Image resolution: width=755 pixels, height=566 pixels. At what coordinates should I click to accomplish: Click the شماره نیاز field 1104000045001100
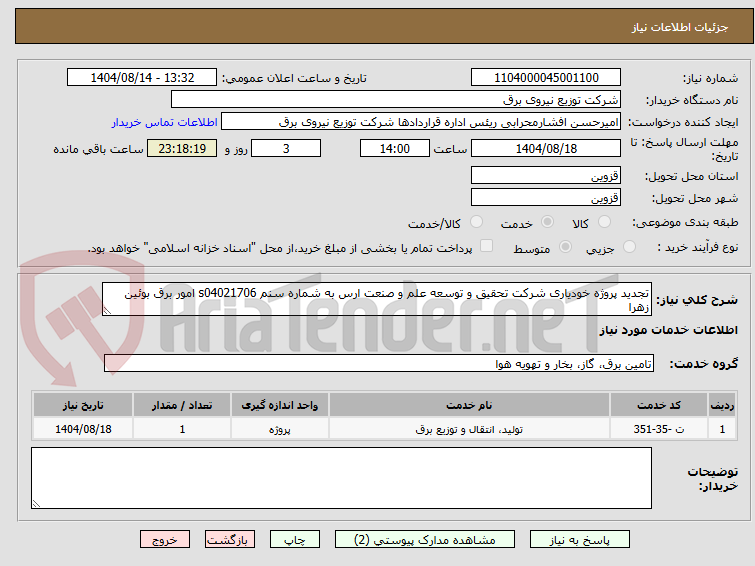pyautogui.click(x=546, y=78)
